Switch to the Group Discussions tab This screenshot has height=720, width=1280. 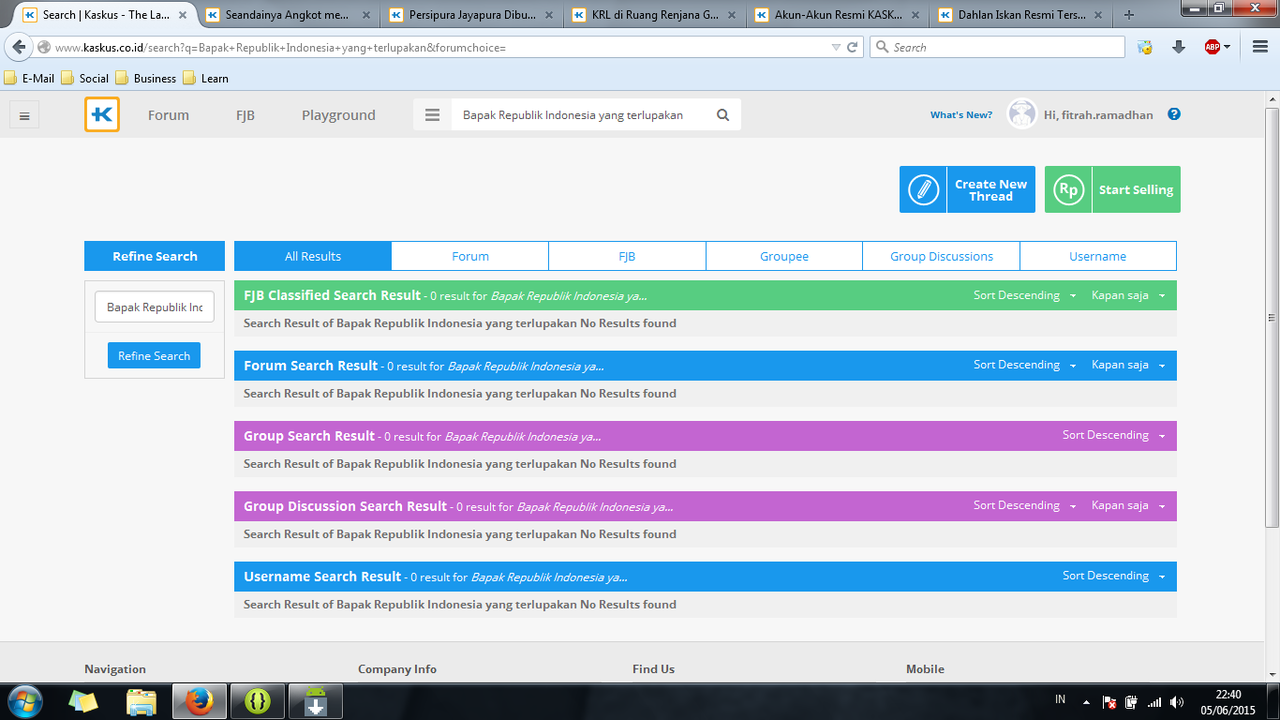point(941,256)
